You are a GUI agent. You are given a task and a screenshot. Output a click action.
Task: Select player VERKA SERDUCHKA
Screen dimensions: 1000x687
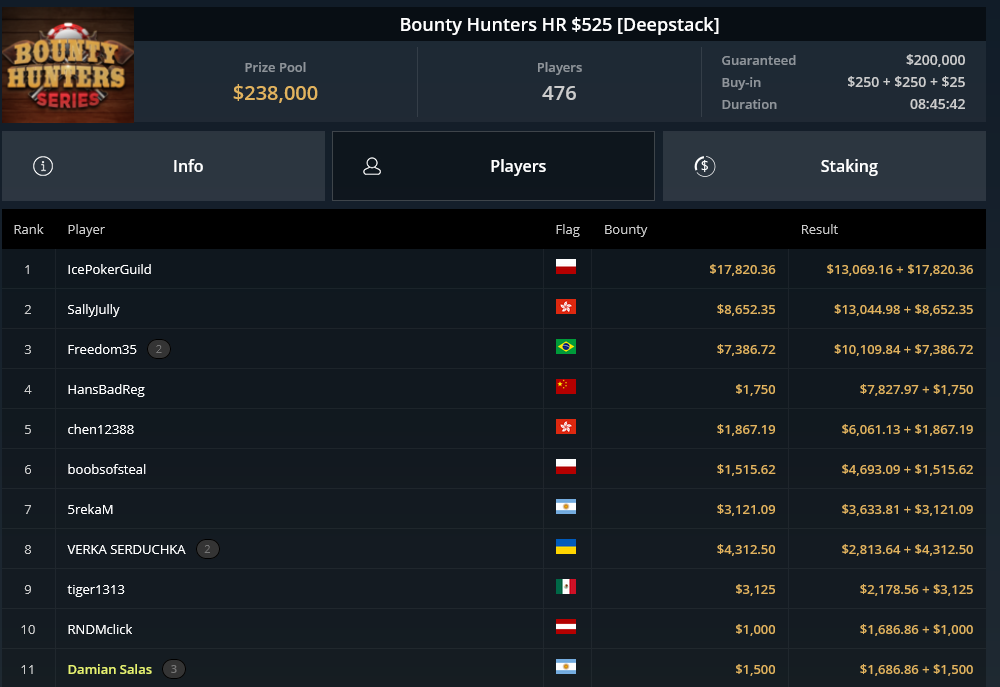point(126,549)
